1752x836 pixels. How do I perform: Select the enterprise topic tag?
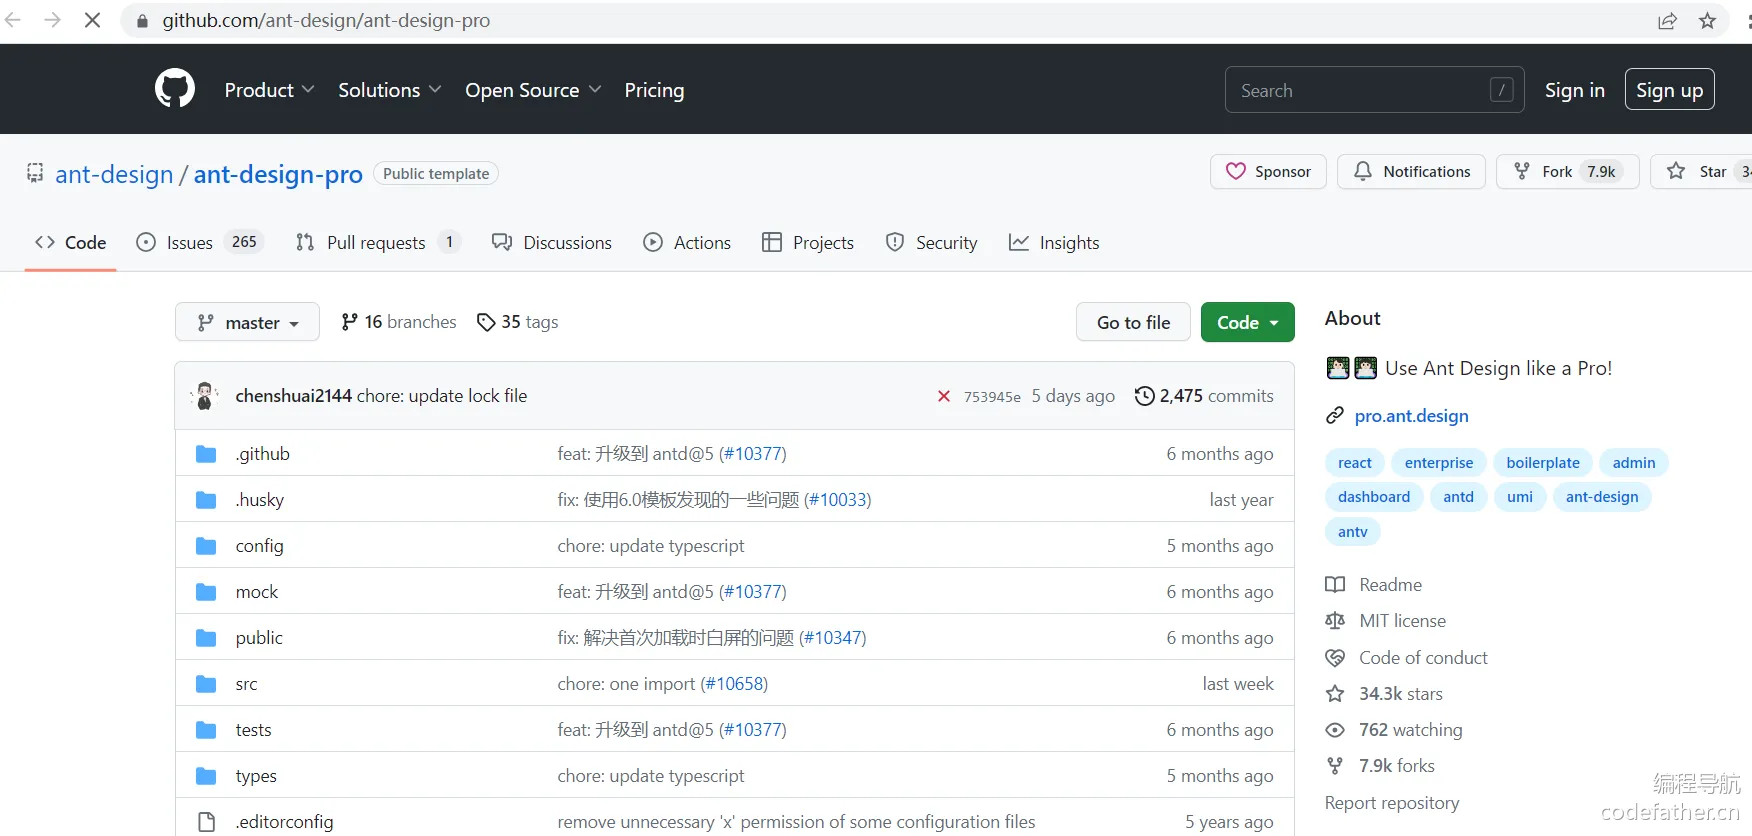point(1439,463)
